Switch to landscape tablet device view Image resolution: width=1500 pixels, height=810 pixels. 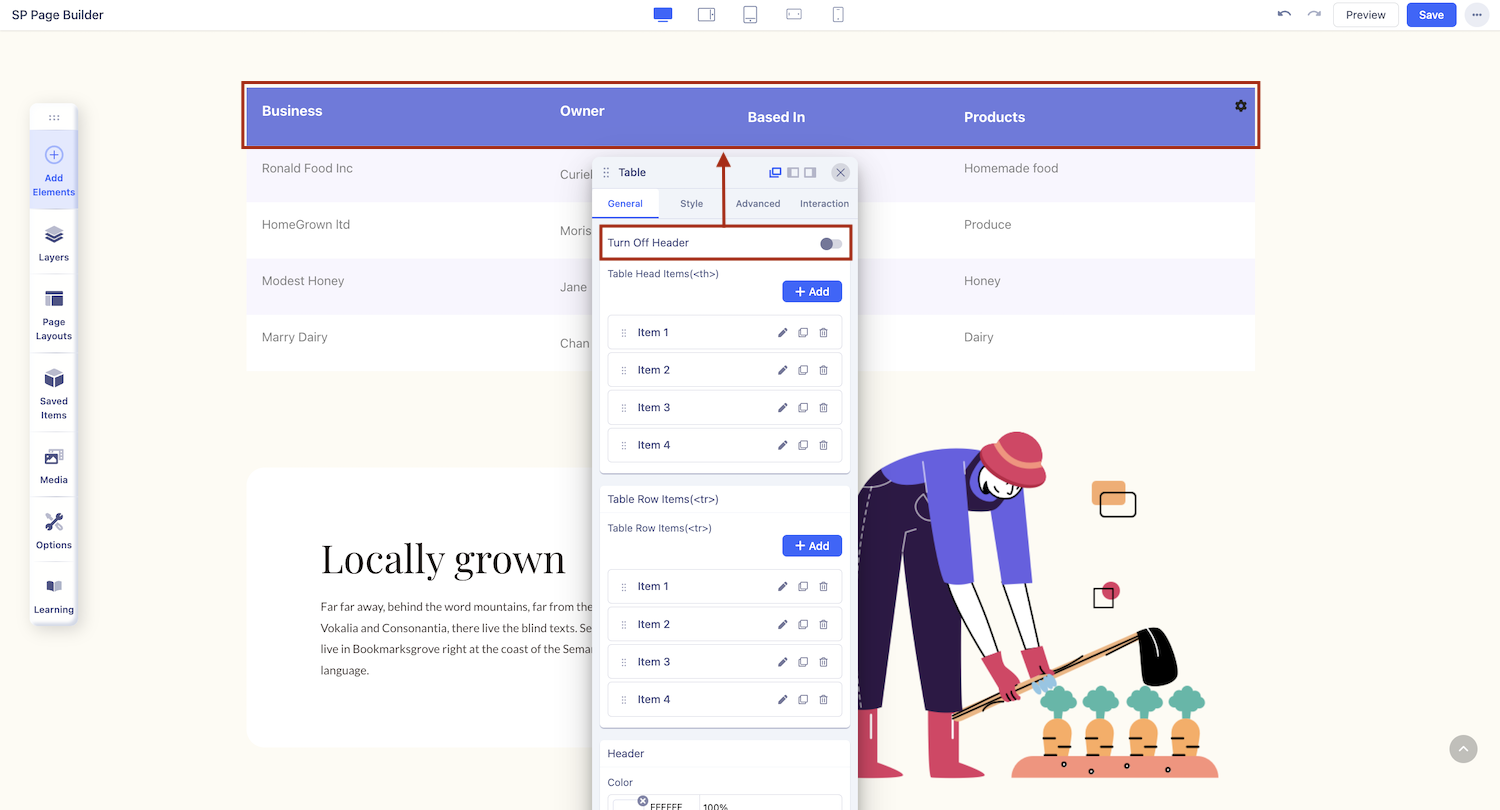tap(706, 15)
